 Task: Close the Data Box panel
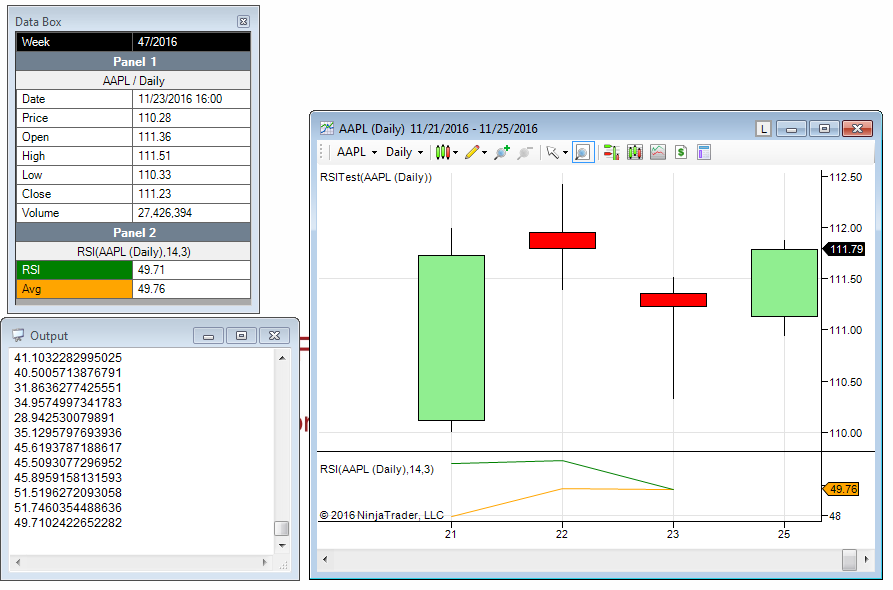[243, 22]
